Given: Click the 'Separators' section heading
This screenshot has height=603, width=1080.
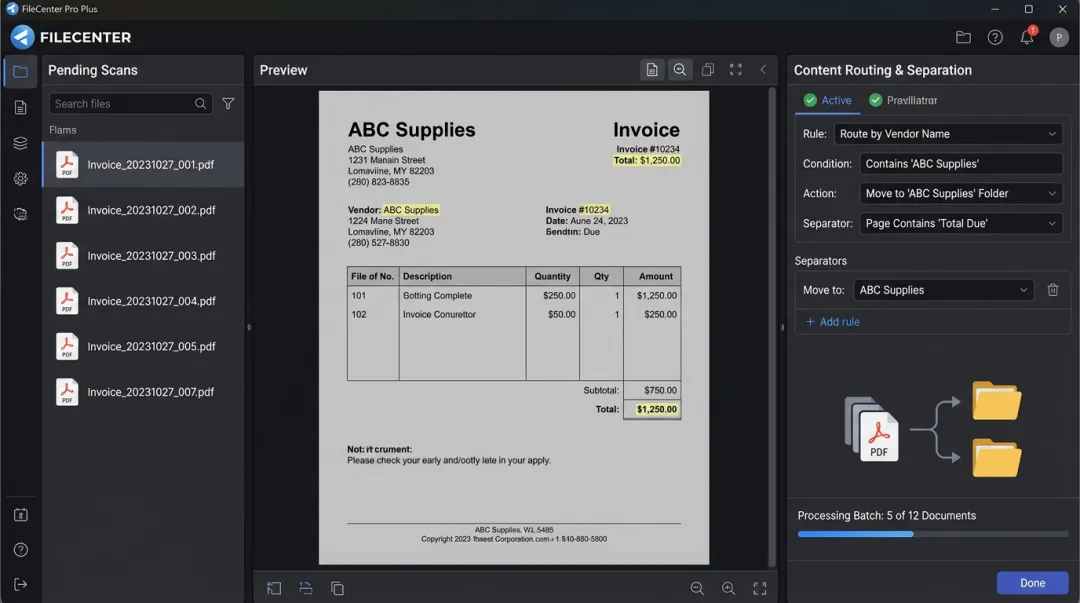Looking at the screenshot, I should [x=820, y=260].
